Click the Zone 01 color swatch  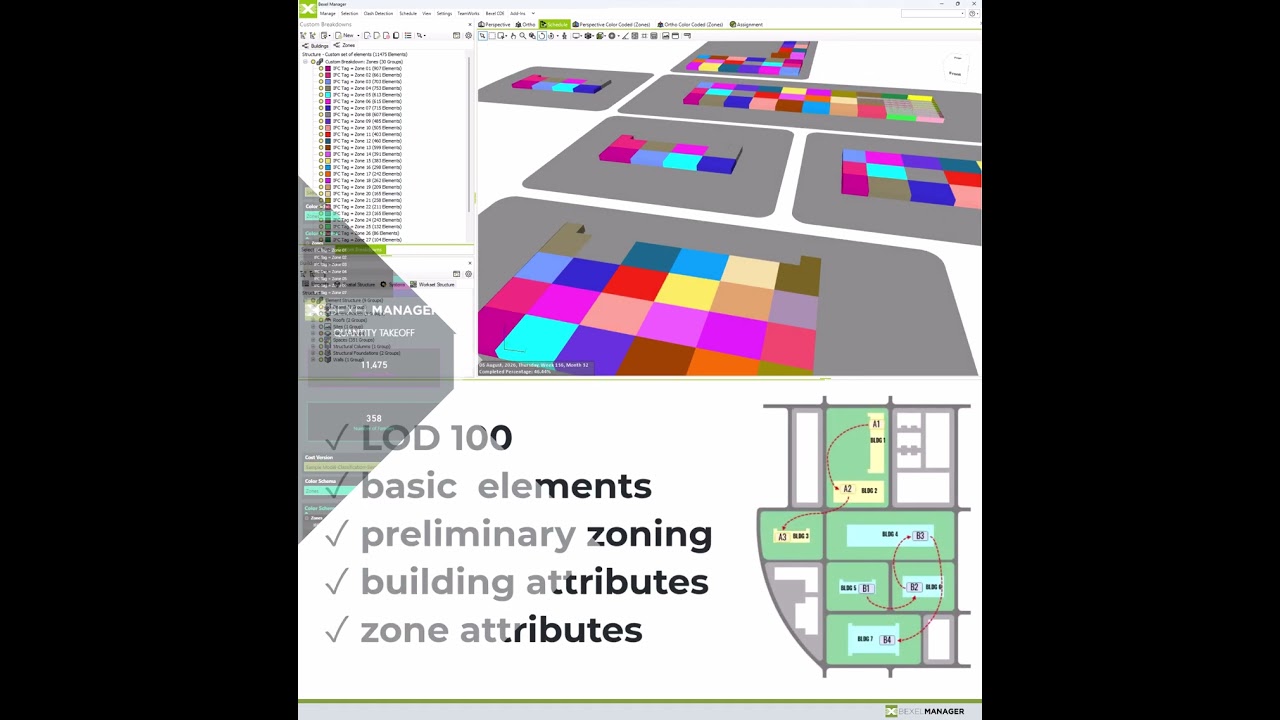point(327,68)
